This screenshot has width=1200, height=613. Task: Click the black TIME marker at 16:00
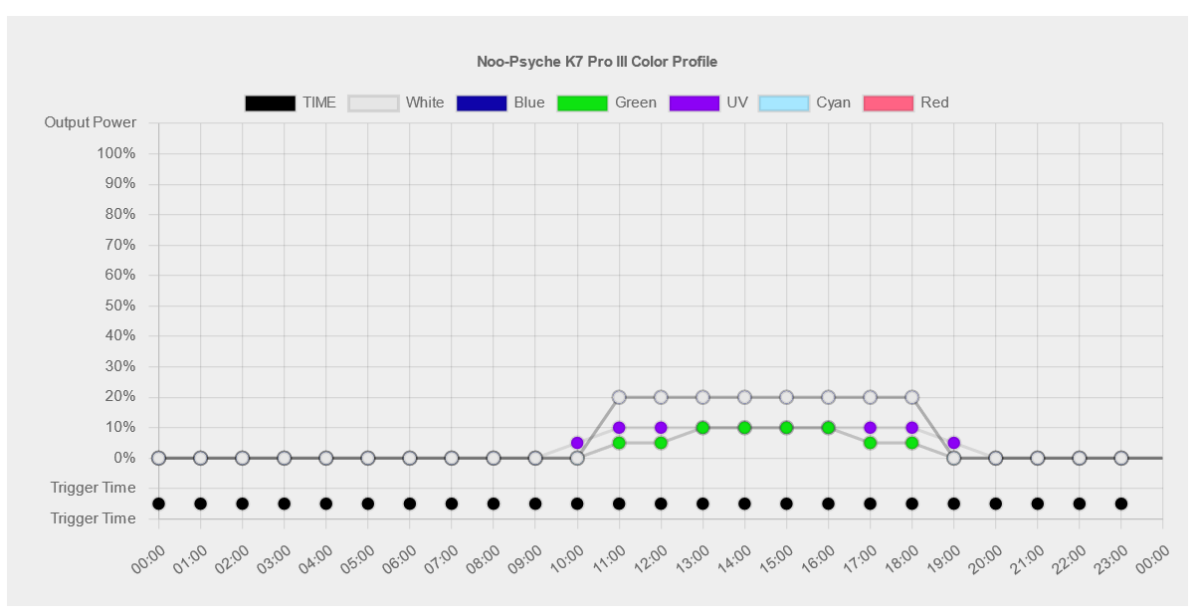[x=828, y=504]
